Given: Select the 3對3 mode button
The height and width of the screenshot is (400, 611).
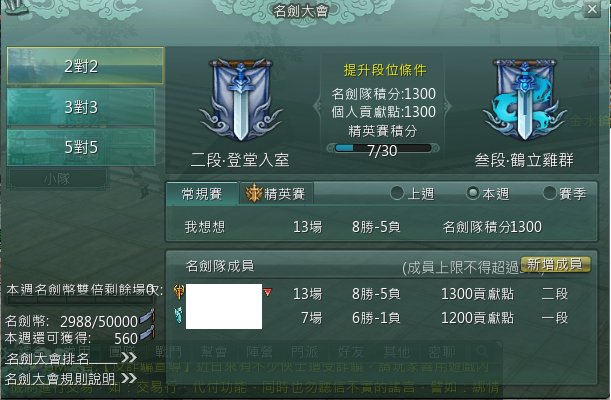Looking at the screenshot, I should tap(81, 107).
